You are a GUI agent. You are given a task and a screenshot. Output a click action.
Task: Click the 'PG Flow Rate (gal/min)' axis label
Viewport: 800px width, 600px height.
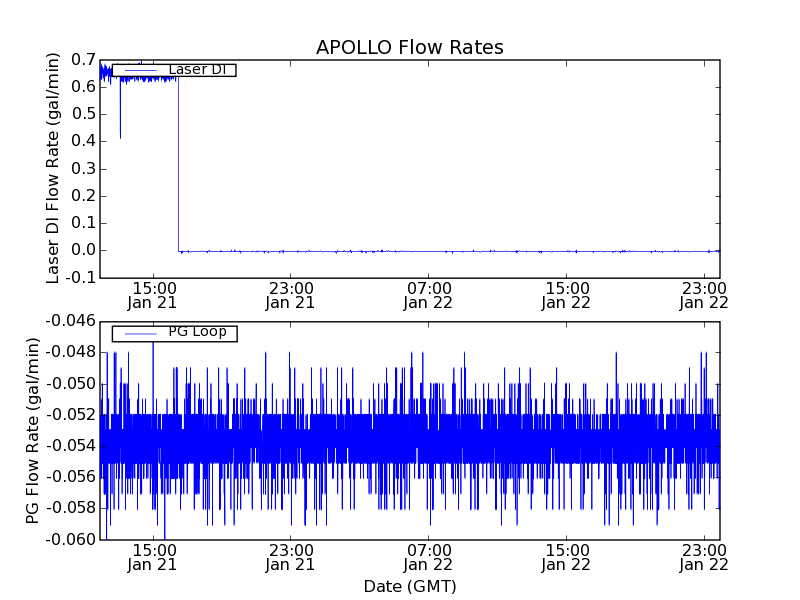[32, 431]
